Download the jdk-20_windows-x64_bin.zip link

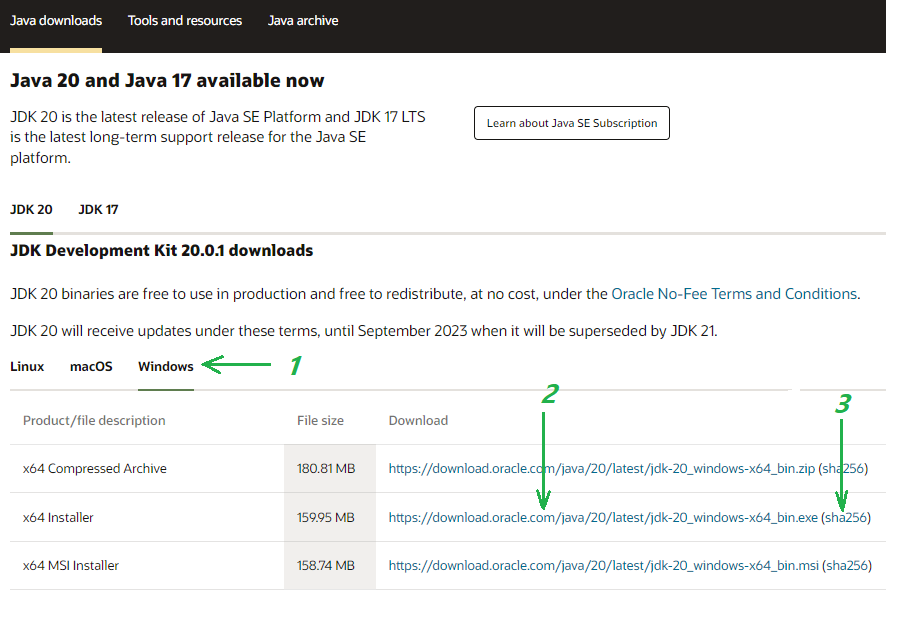click(601, 468)
